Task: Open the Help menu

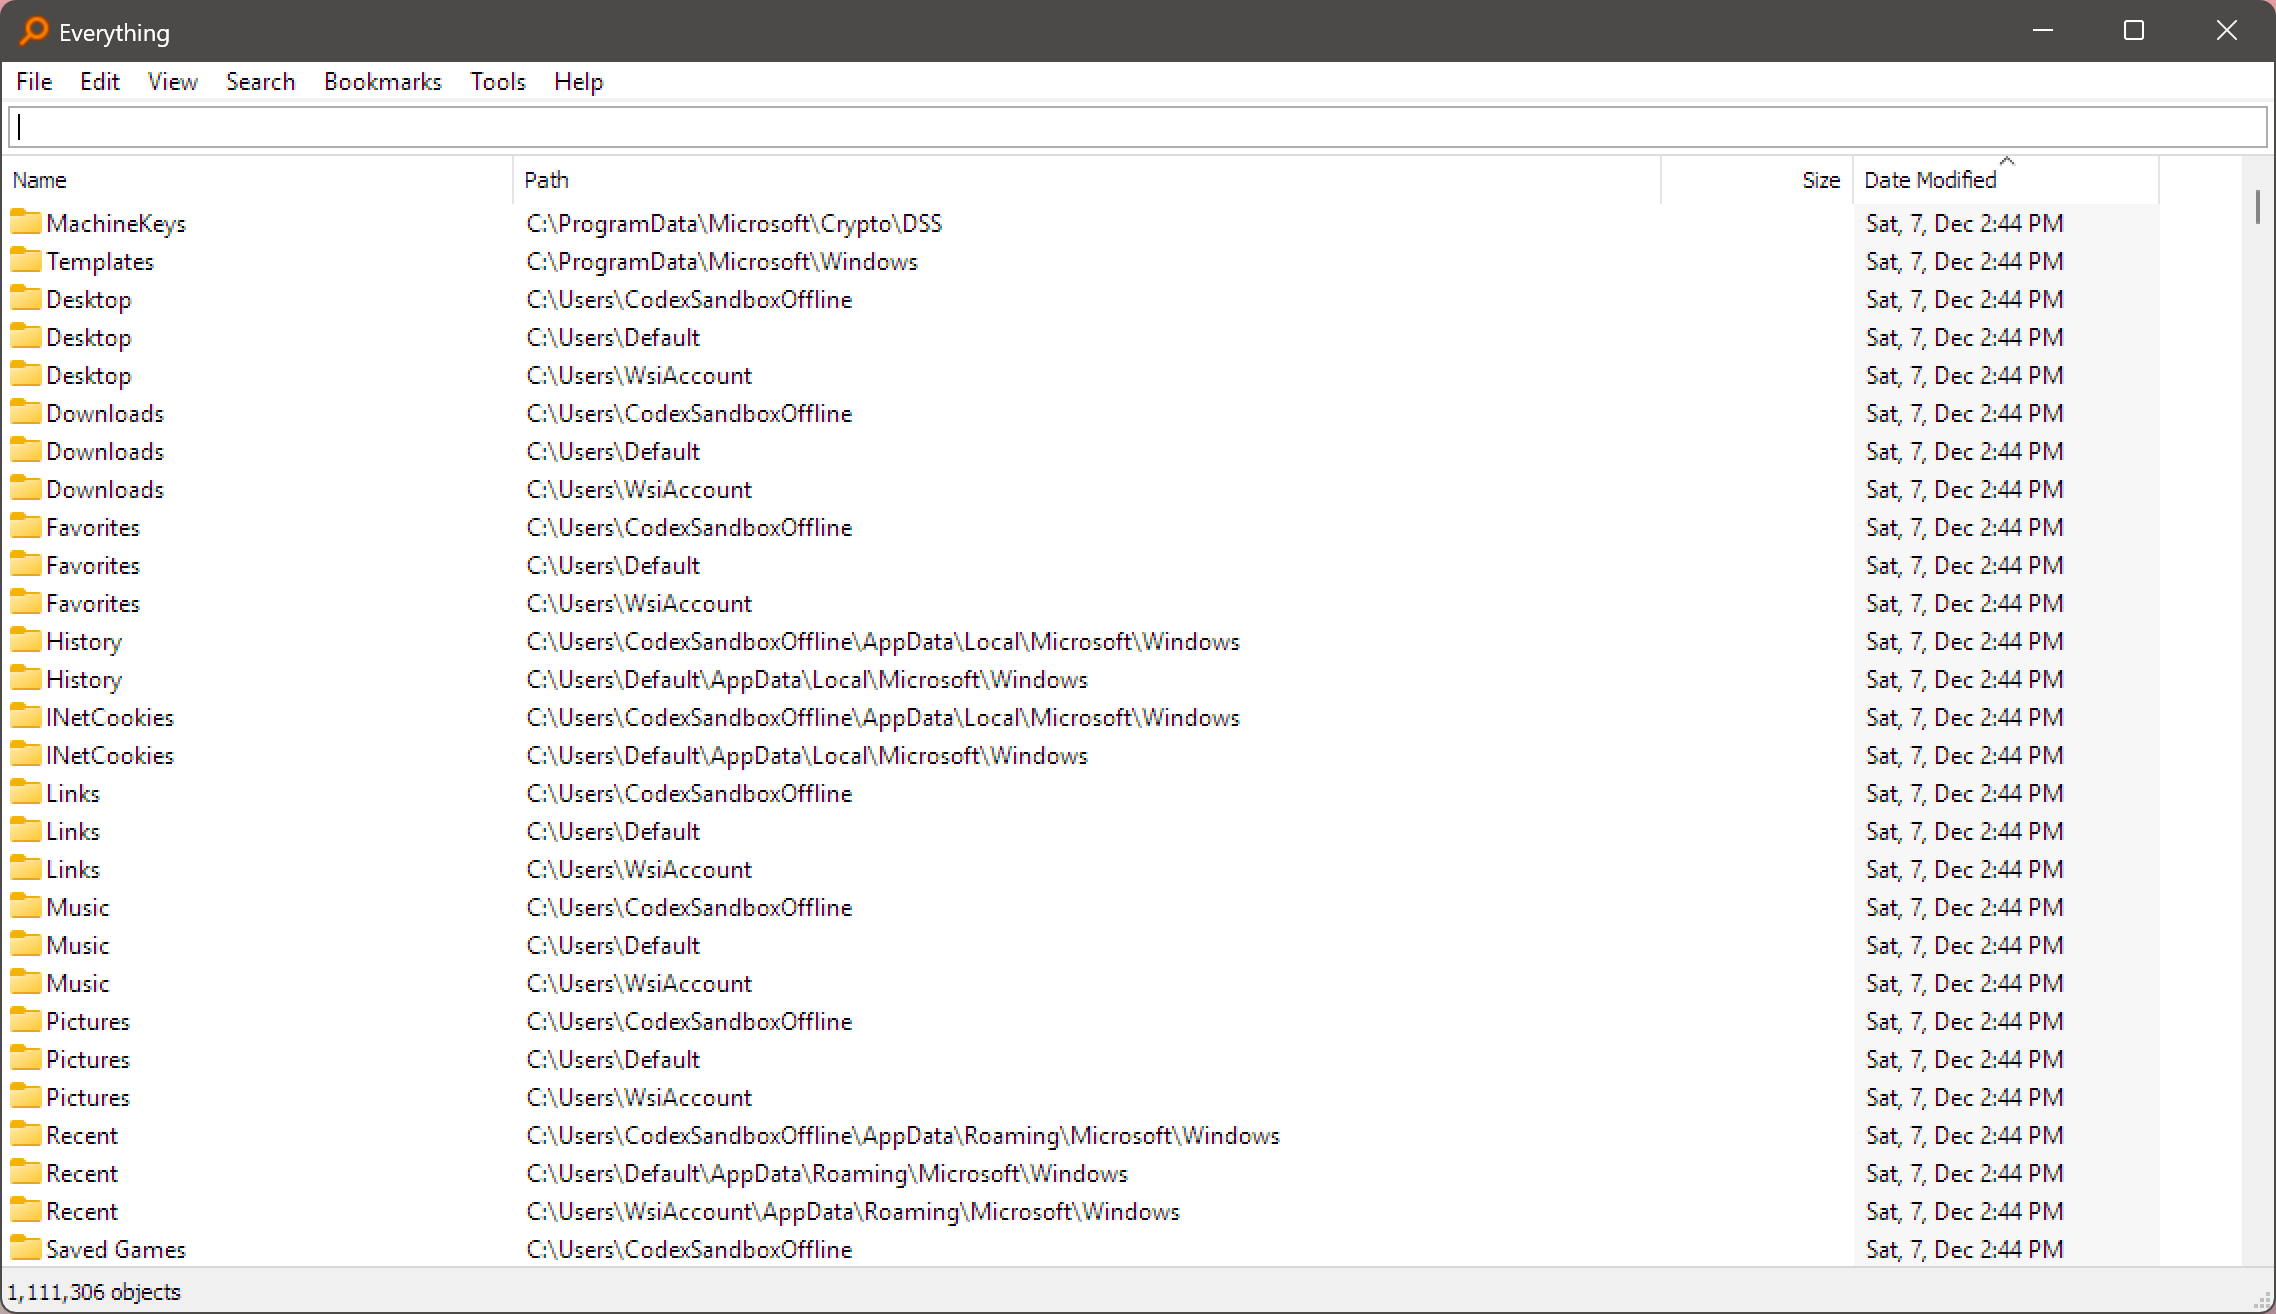Action: click(x=579, y=82)
